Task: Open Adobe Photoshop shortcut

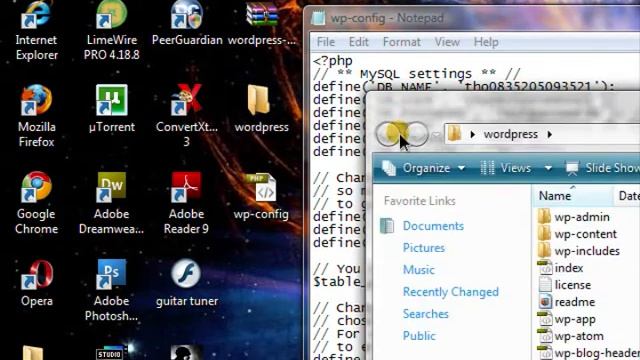Action: 111,290
